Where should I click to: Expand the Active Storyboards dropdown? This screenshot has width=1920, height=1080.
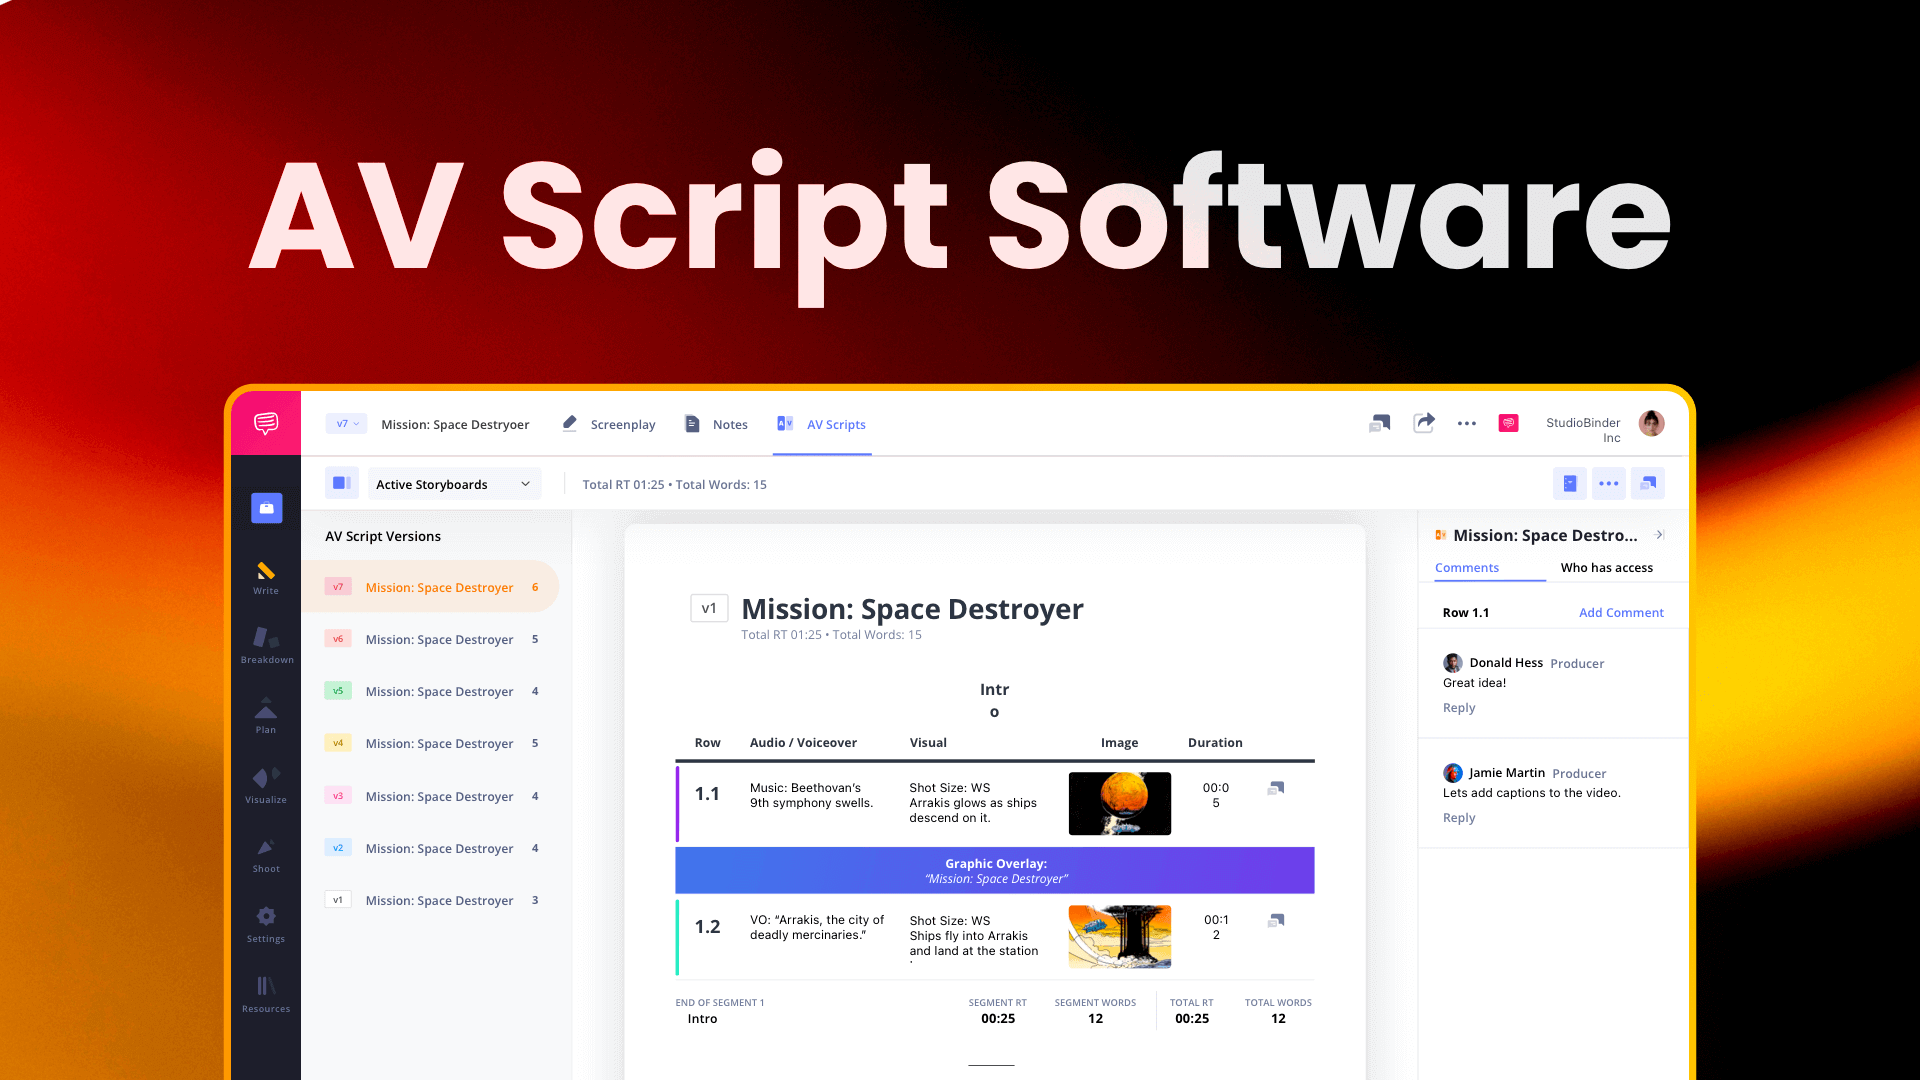pyautogui.click(x=453, y=483)
